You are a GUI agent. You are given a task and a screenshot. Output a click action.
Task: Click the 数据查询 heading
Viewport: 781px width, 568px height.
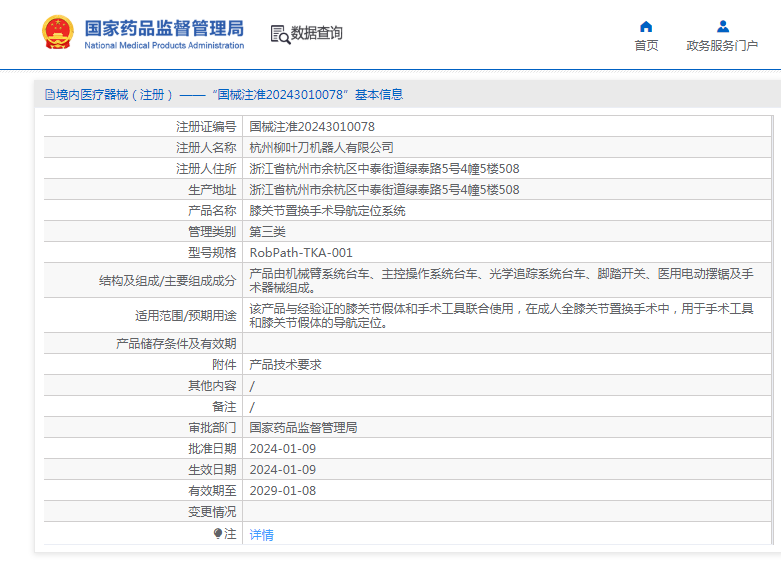316,33
